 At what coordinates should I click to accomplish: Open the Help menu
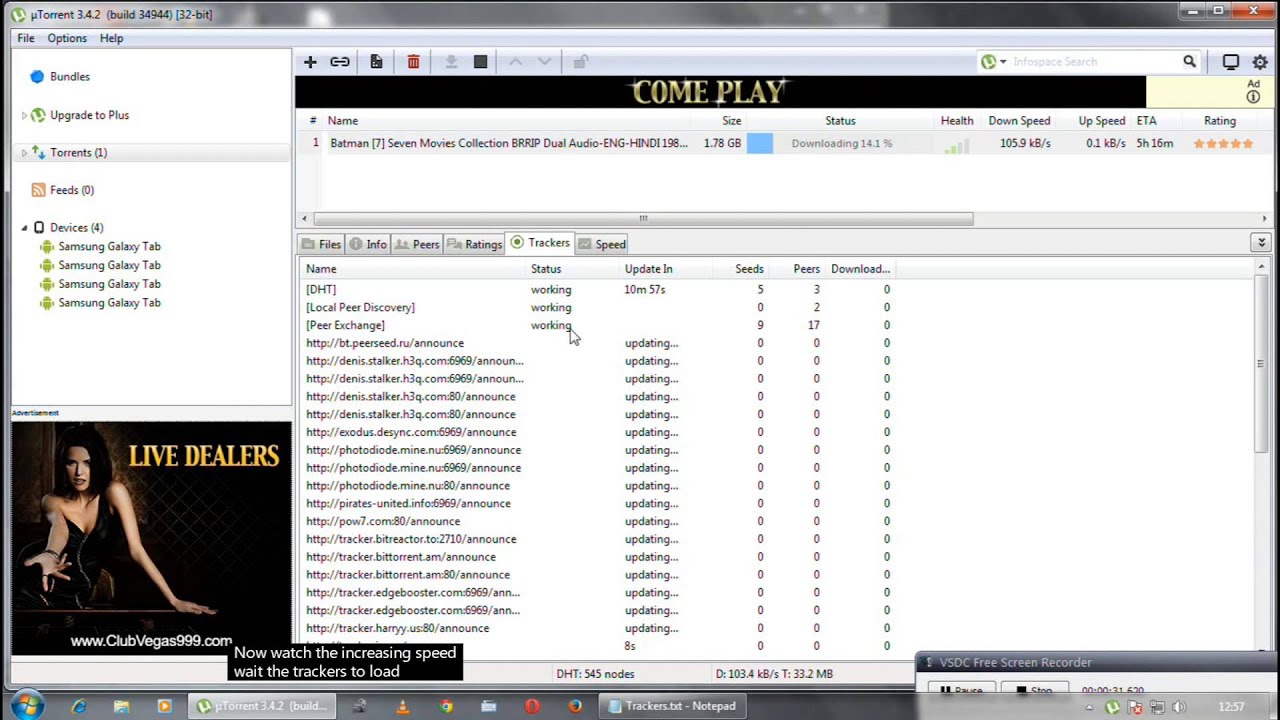[111, 38]
